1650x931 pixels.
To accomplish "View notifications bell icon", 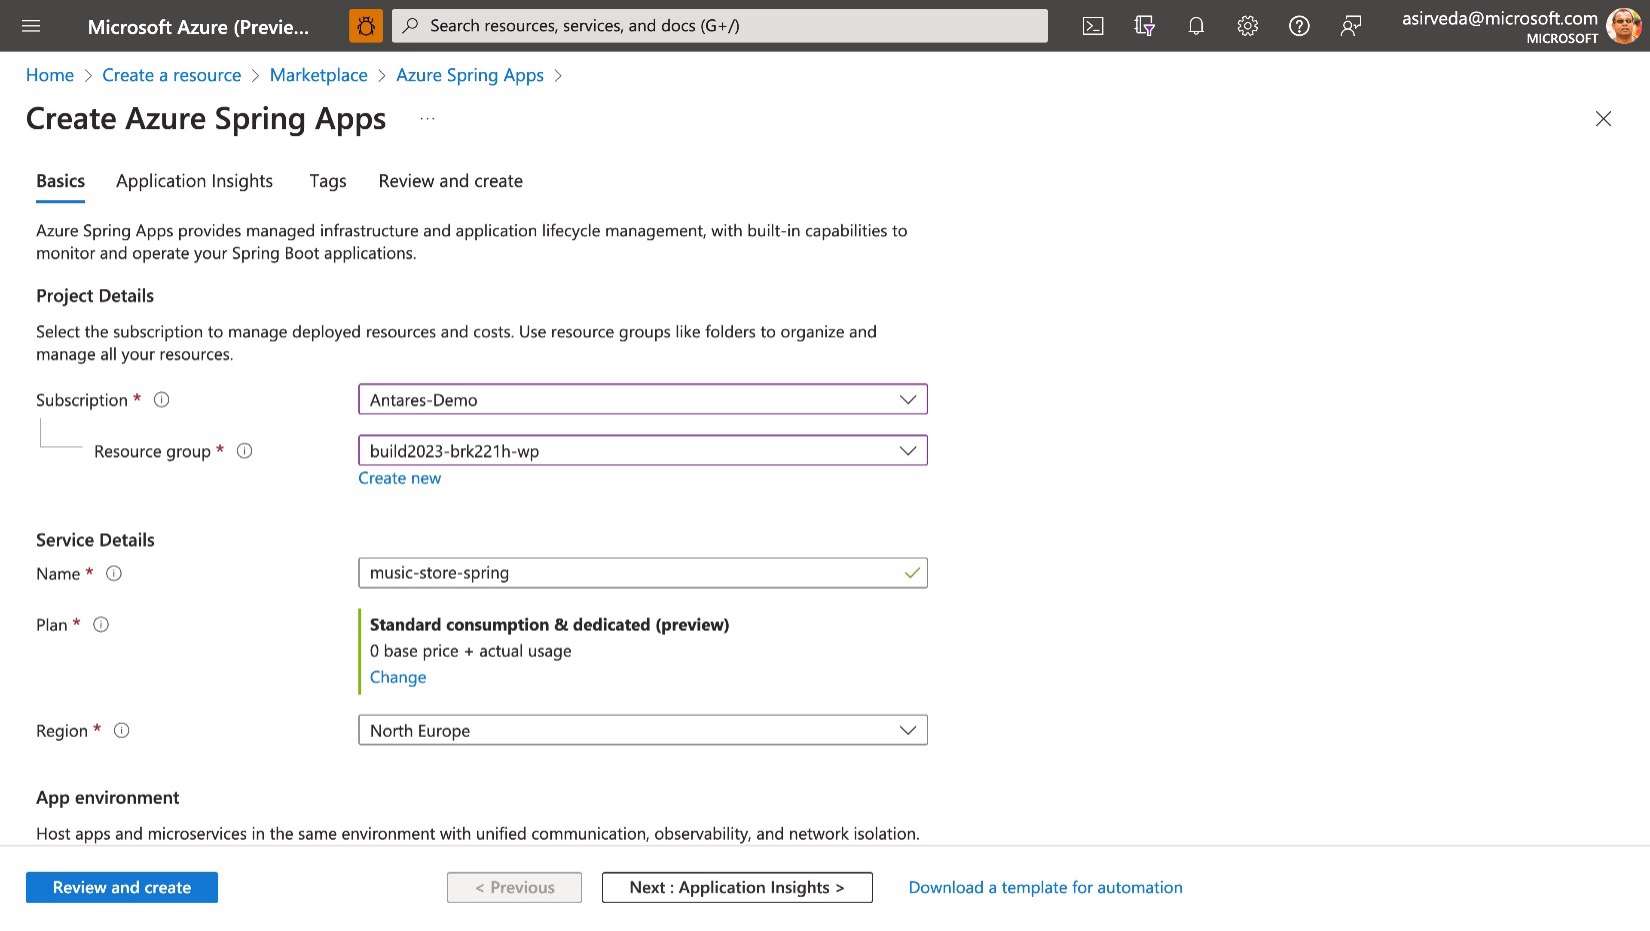I will pyautogui.click(x=1196, y=26).
